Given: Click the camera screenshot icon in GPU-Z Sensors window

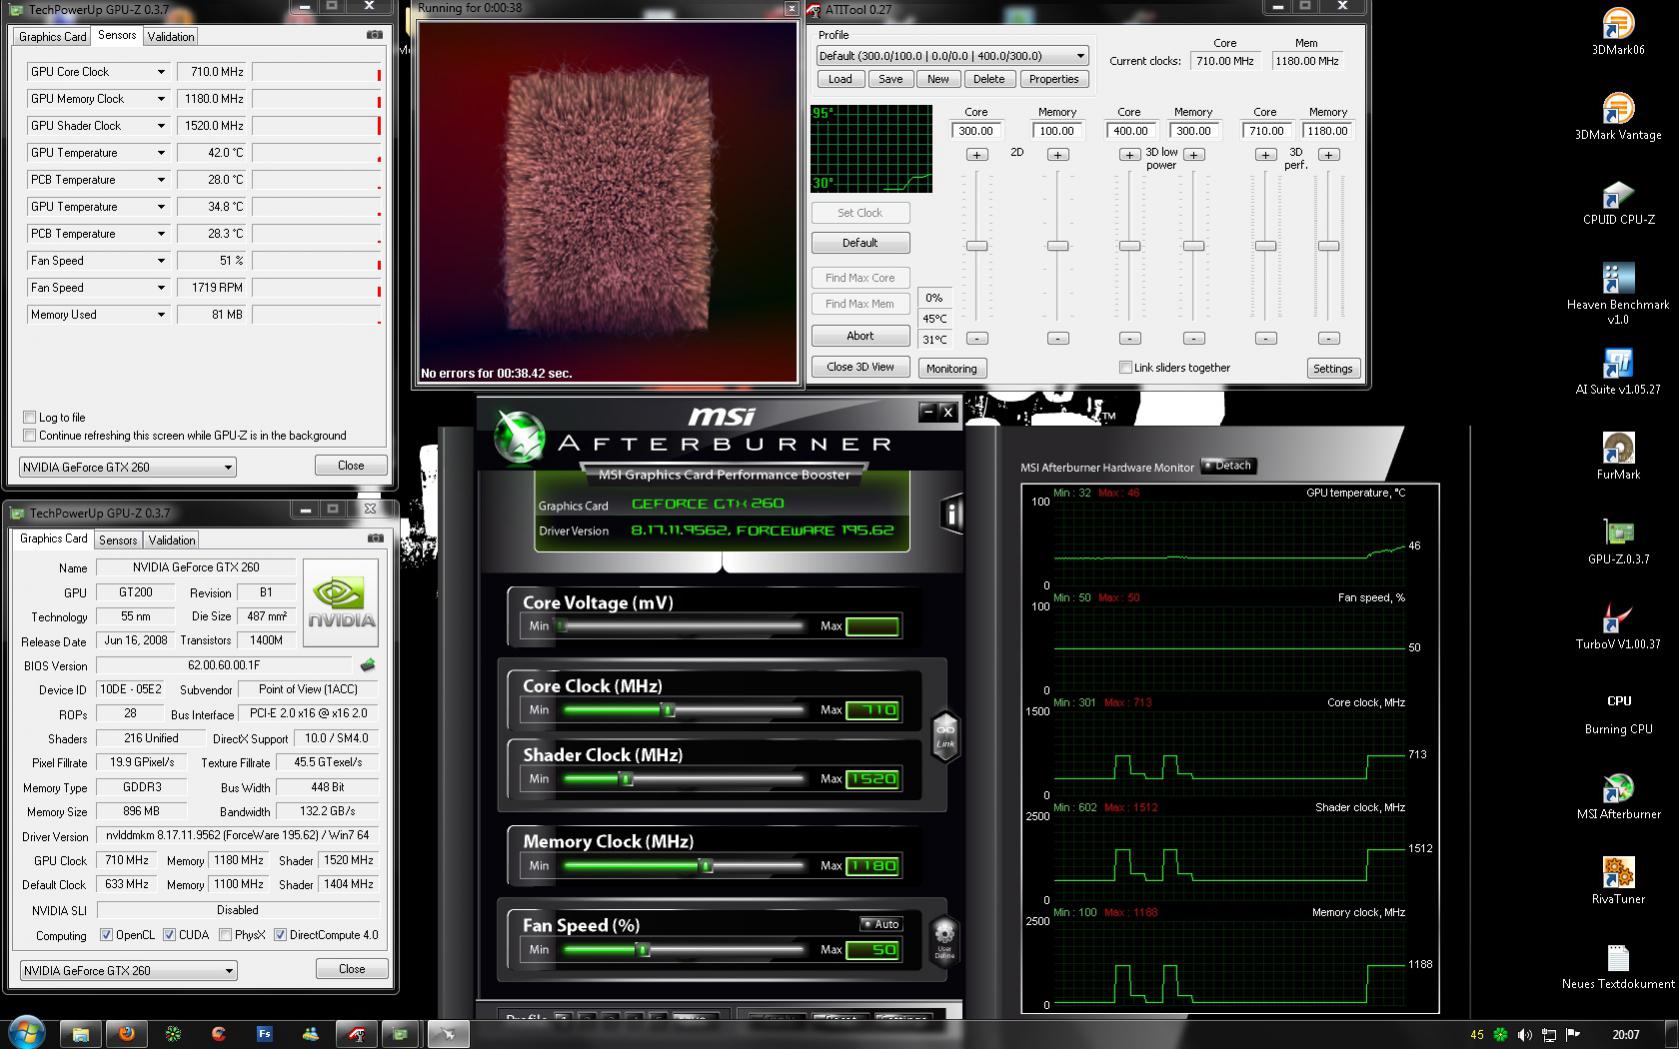Looking at the screenshot, I should pos(375,35).
